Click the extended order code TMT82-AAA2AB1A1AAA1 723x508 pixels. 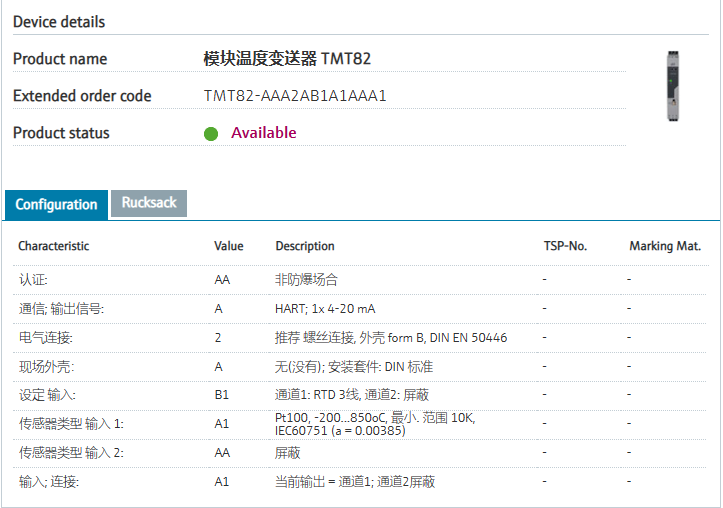click(x=295, y=96)
